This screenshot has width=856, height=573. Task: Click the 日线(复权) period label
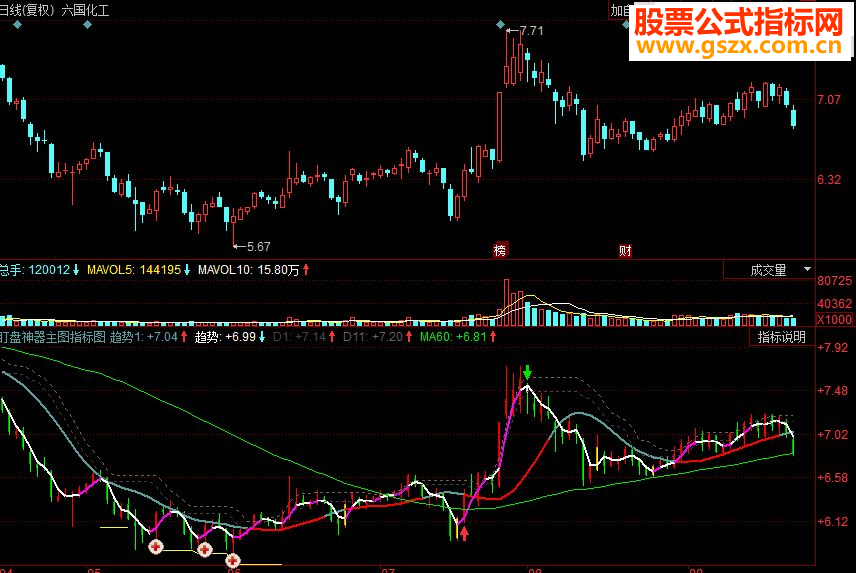pos(27,10)
